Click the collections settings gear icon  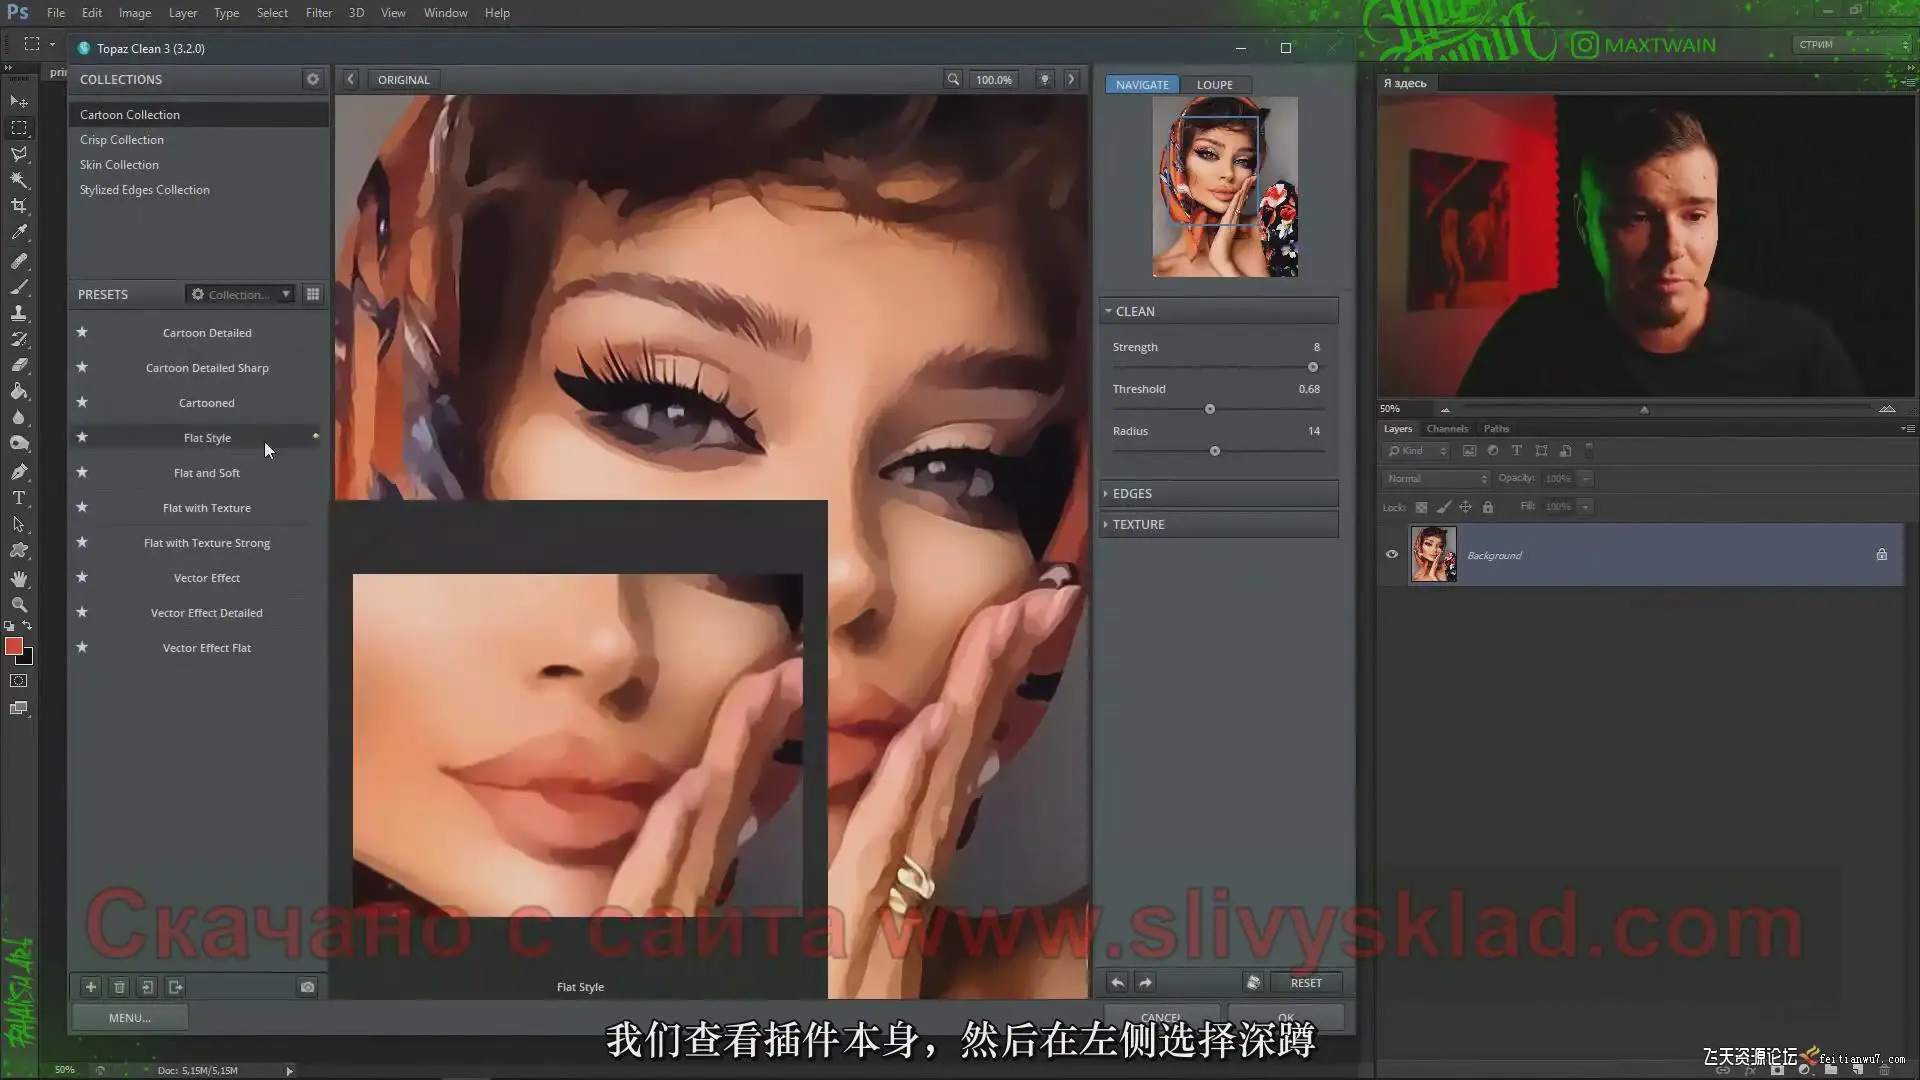tap(313, 79)
